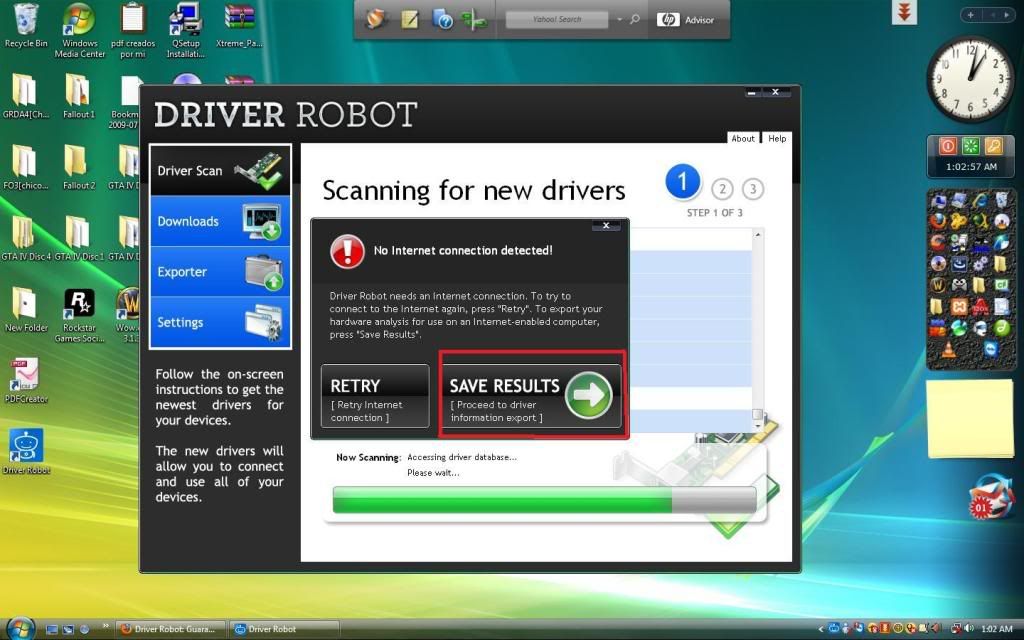1024x640 pixels.
Task: Select the Fallout 2 desktop folder
Action: (78, 168)
